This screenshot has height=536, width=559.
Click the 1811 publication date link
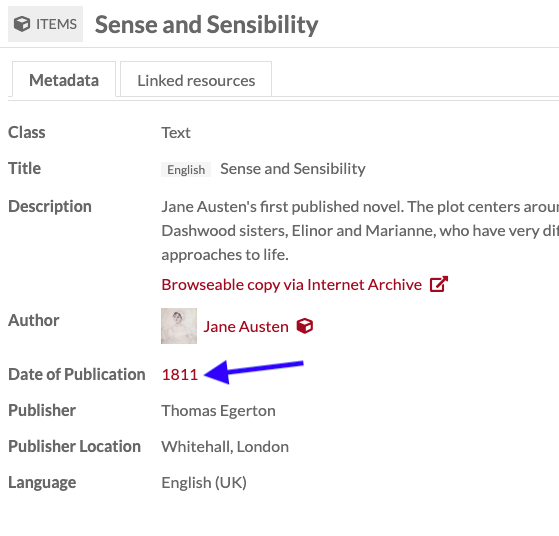point(180,374)
